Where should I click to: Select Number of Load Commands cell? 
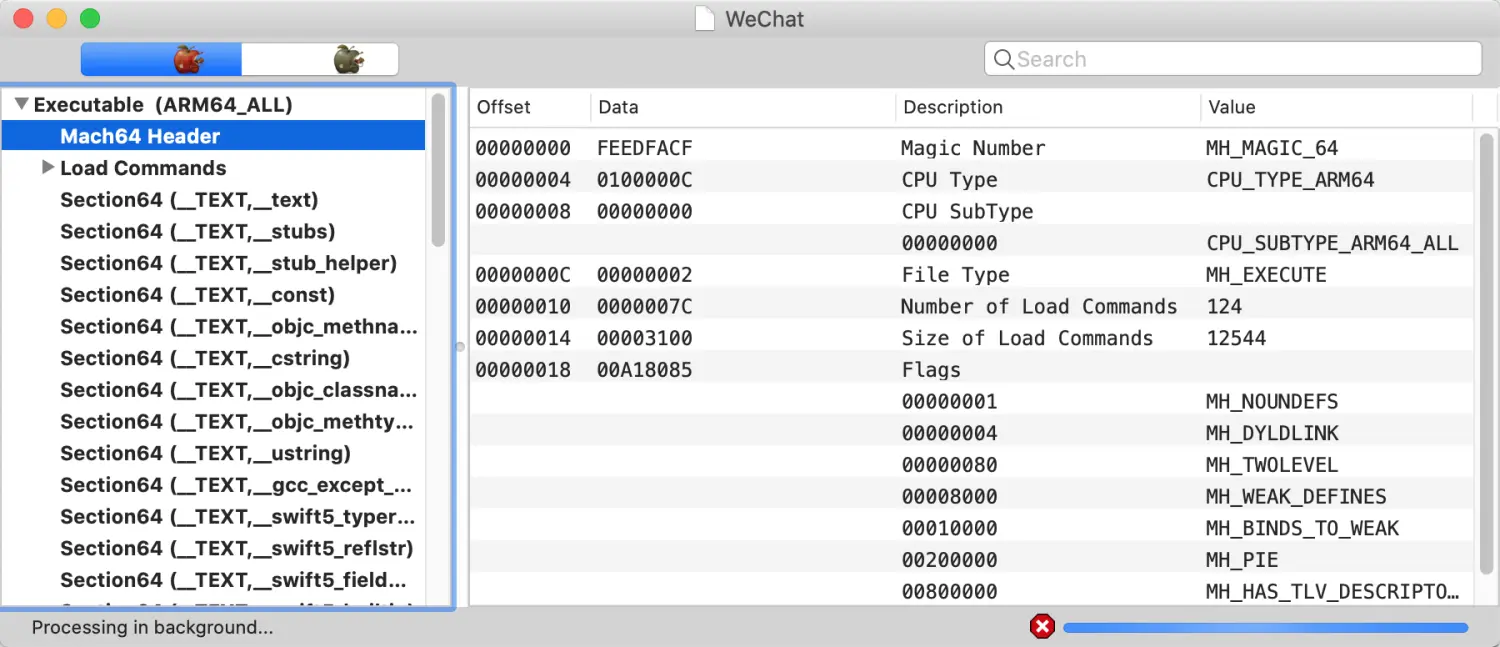pos(1039,306)
